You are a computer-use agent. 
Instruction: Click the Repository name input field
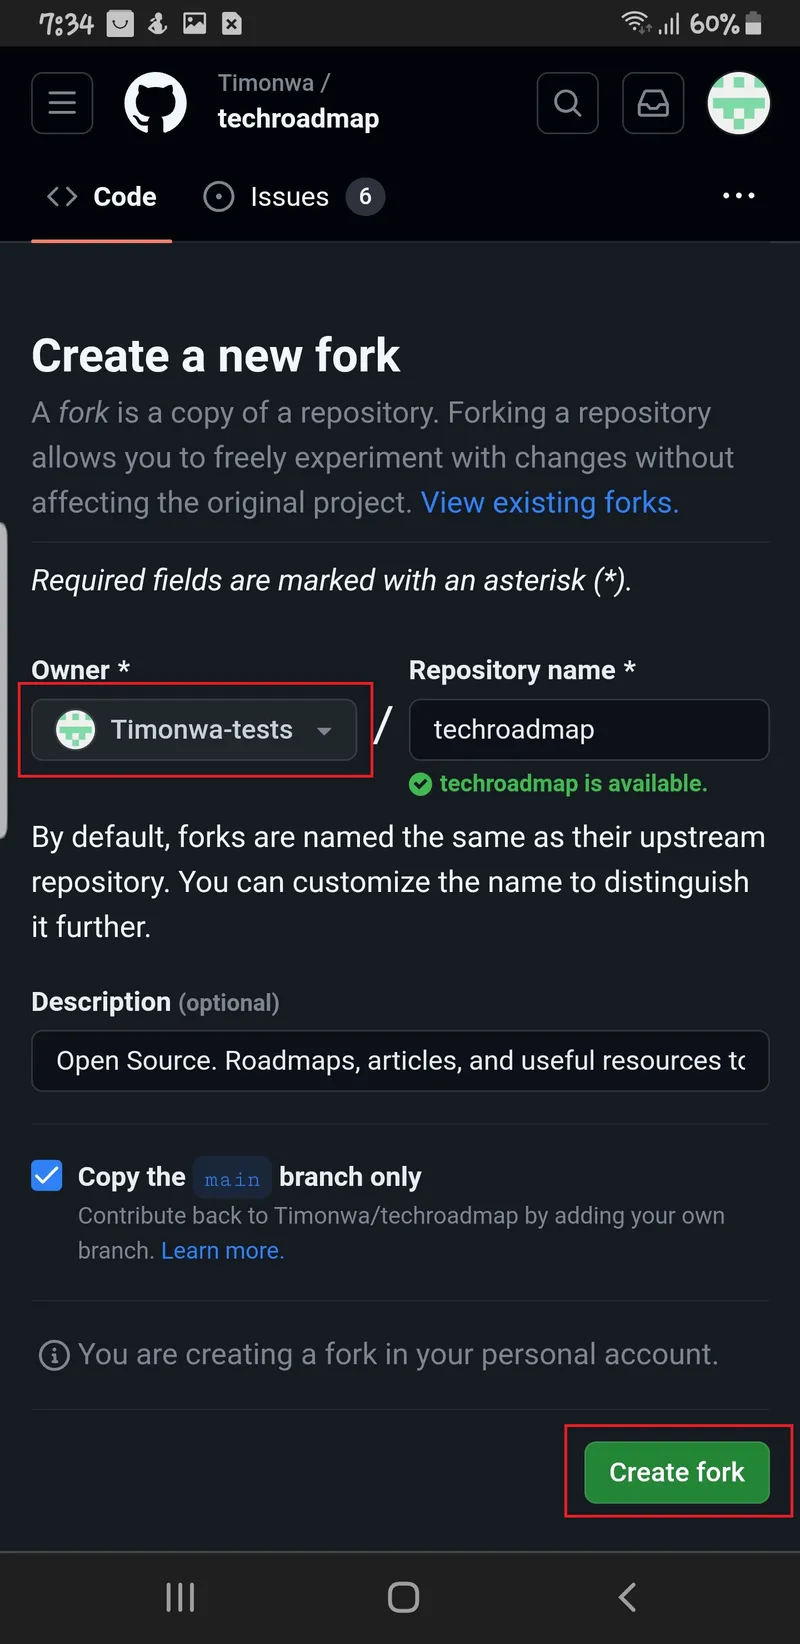tap(588, 729)
